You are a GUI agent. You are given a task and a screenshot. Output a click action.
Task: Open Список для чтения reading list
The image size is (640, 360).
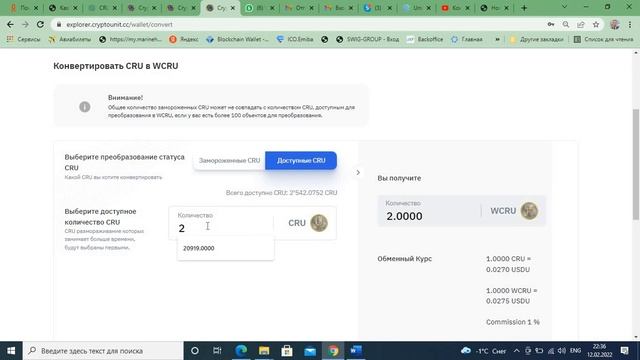603,40
